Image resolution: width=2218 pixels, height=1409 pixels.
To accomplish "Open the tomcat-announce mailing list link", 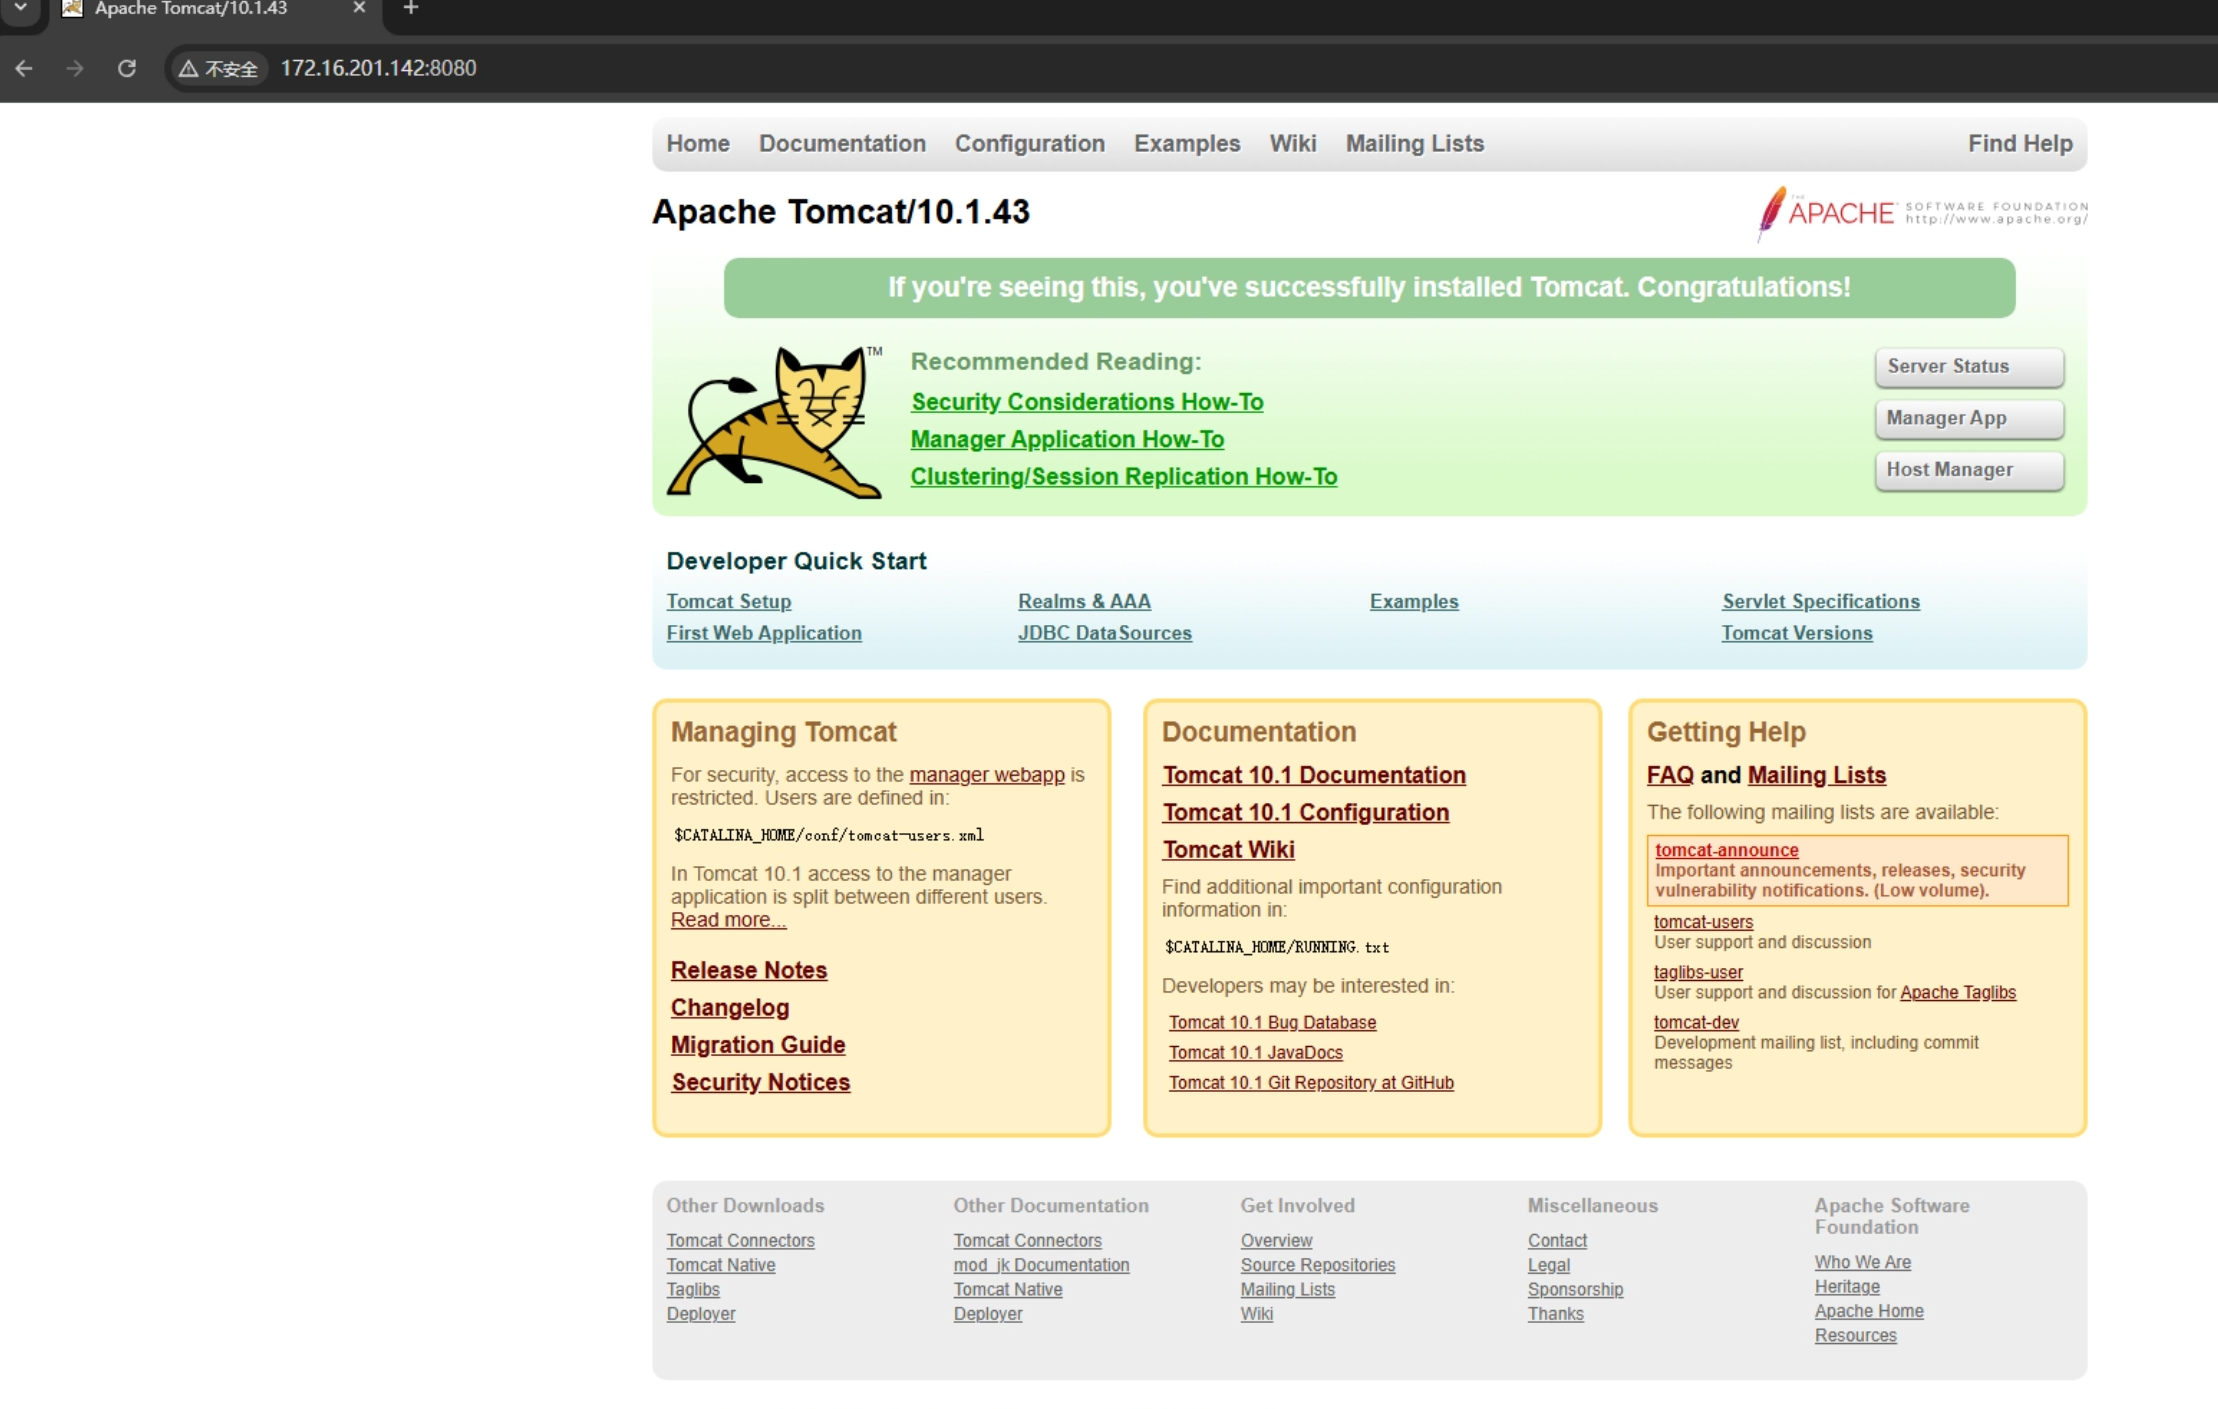I will point(1726,850).
